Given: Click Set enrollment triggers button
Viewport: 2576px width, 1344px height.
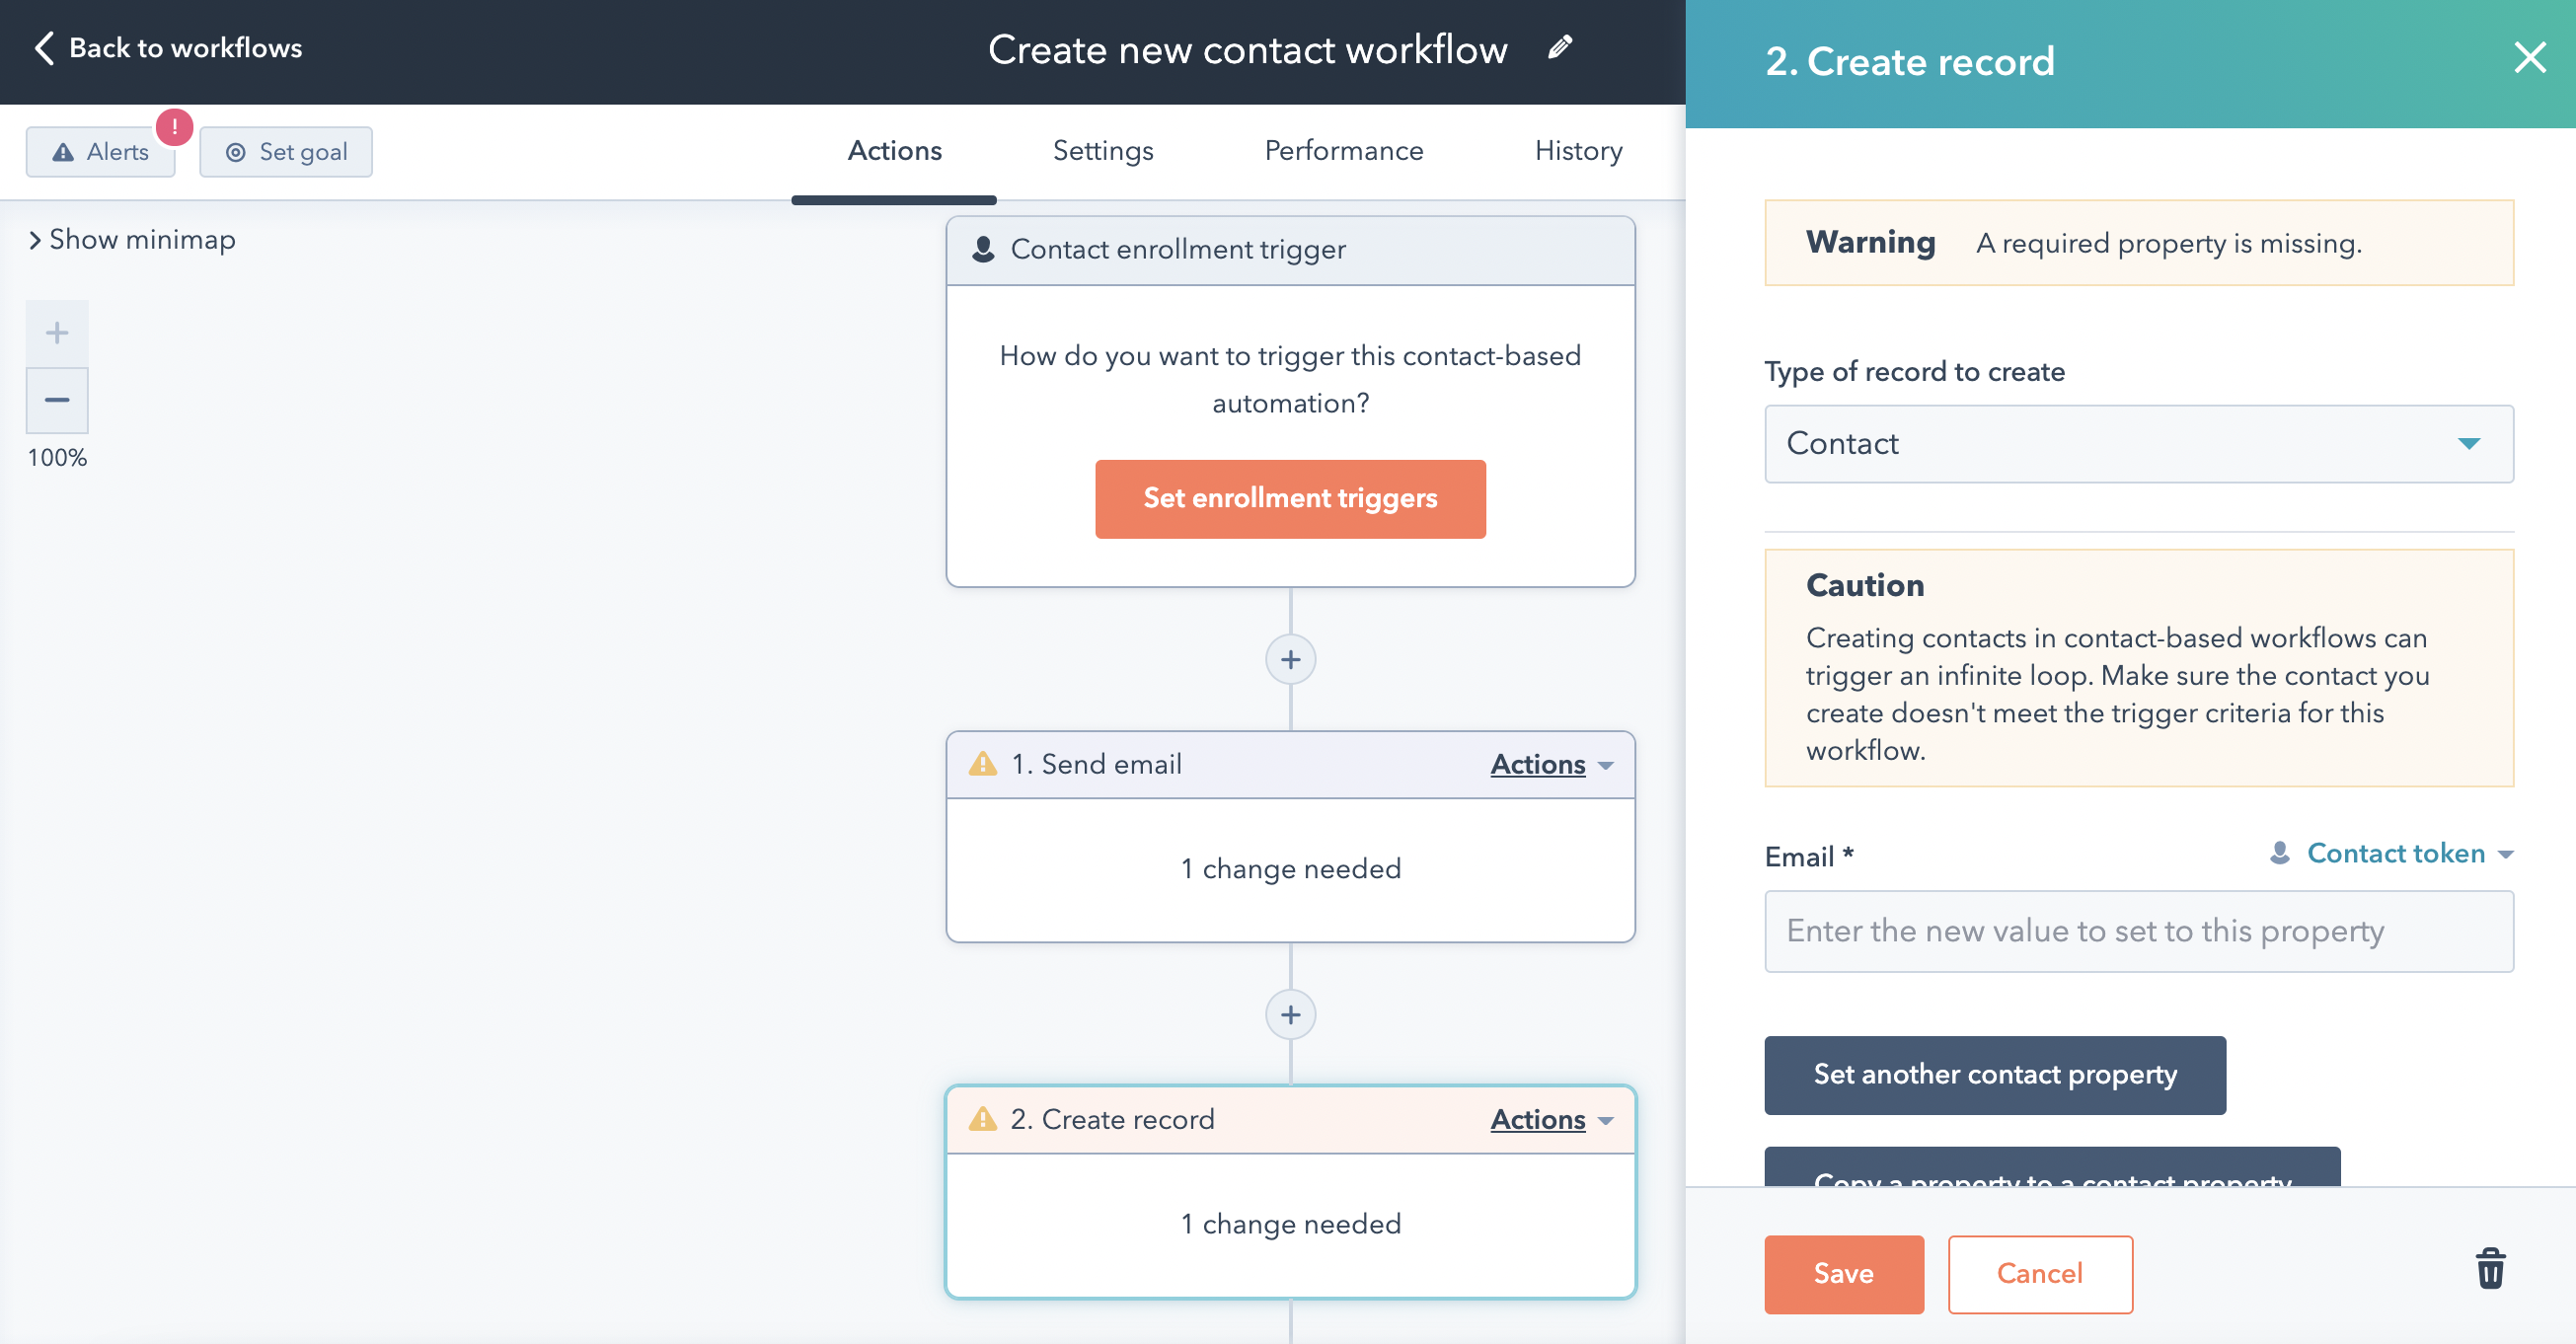Looking at the screenshot, I should click(1291, 499).
